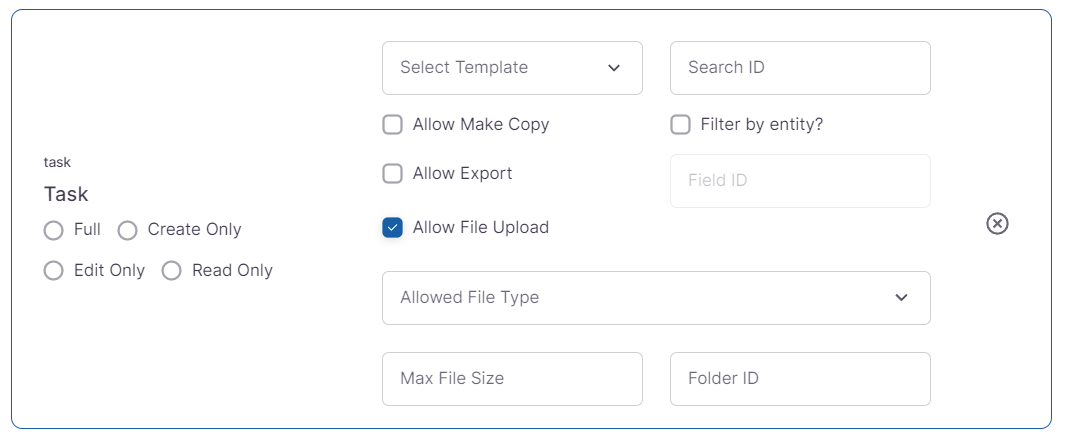The width and height of the screenshot is (1069, 439).
Task: Click the circled X remove icon
Action: pos(997,223)
